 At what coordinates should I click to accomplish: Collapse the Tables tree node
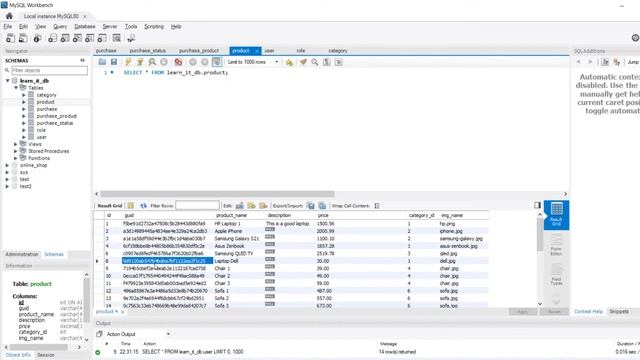[x=16, y=88]
